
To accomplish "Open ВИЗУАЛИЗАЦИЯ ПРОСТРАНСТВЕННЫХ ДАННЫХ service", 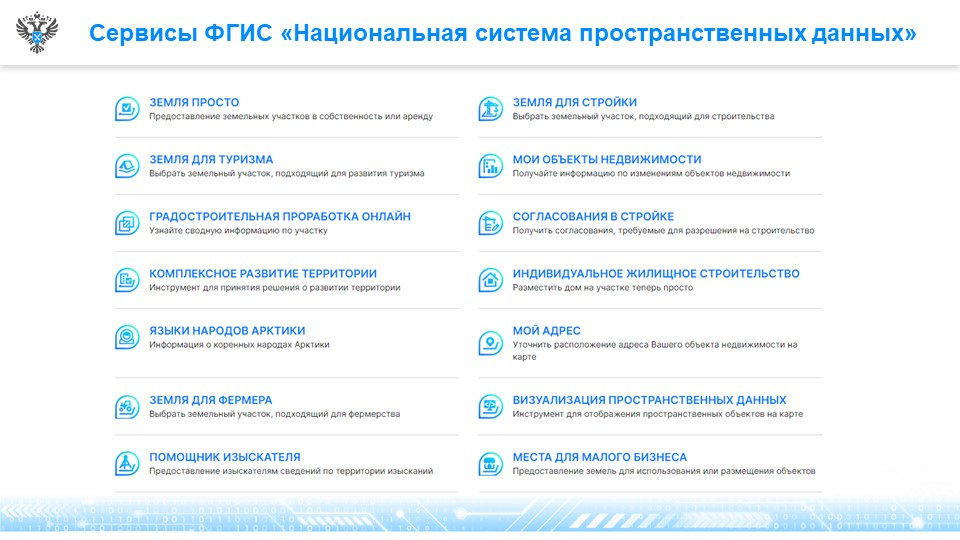I will coord(649,400).
